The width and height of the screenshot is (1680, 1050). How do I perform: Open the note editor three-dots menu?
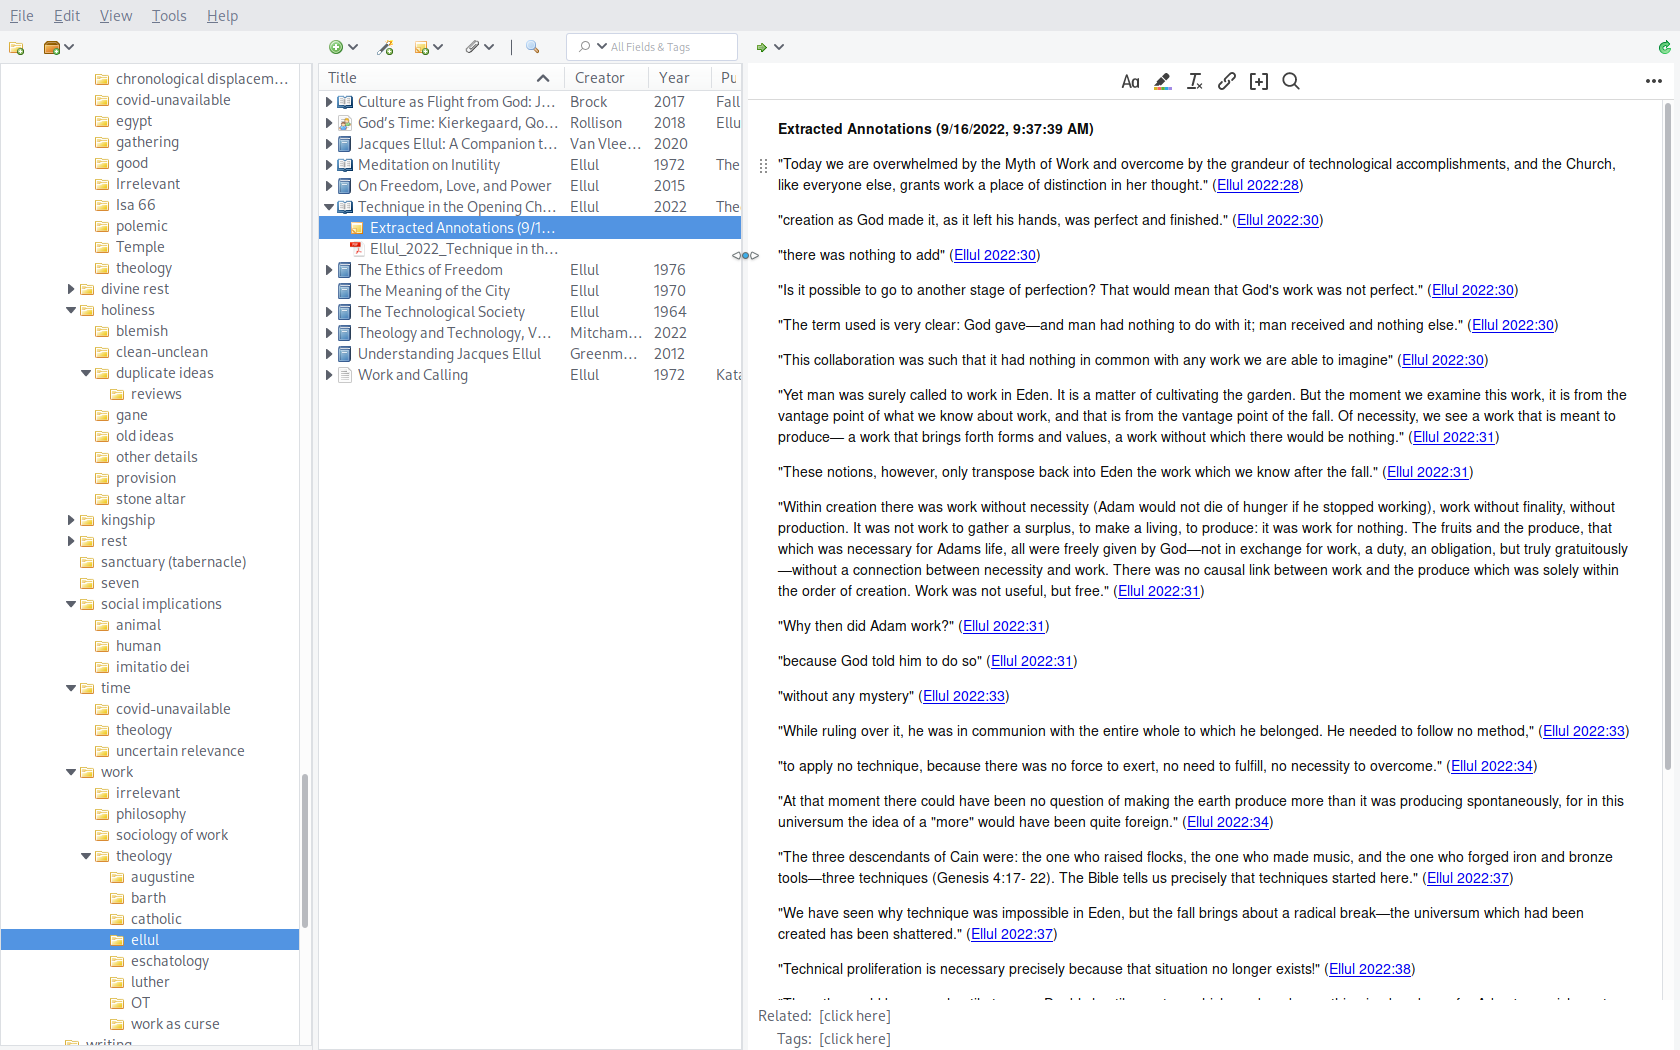[x=1653, y=82]
